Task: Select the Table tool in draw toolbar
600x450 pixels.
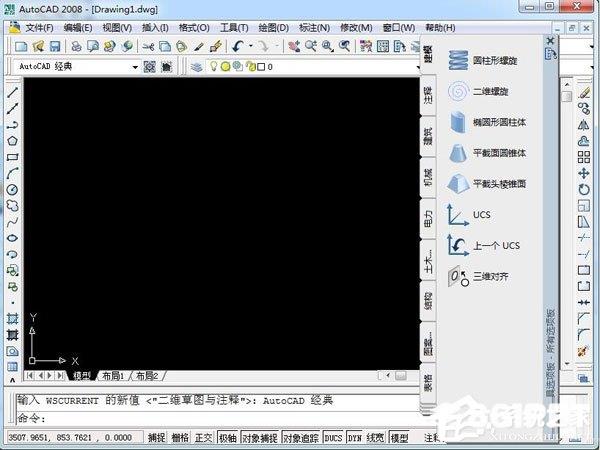Action: pos(13,367)
